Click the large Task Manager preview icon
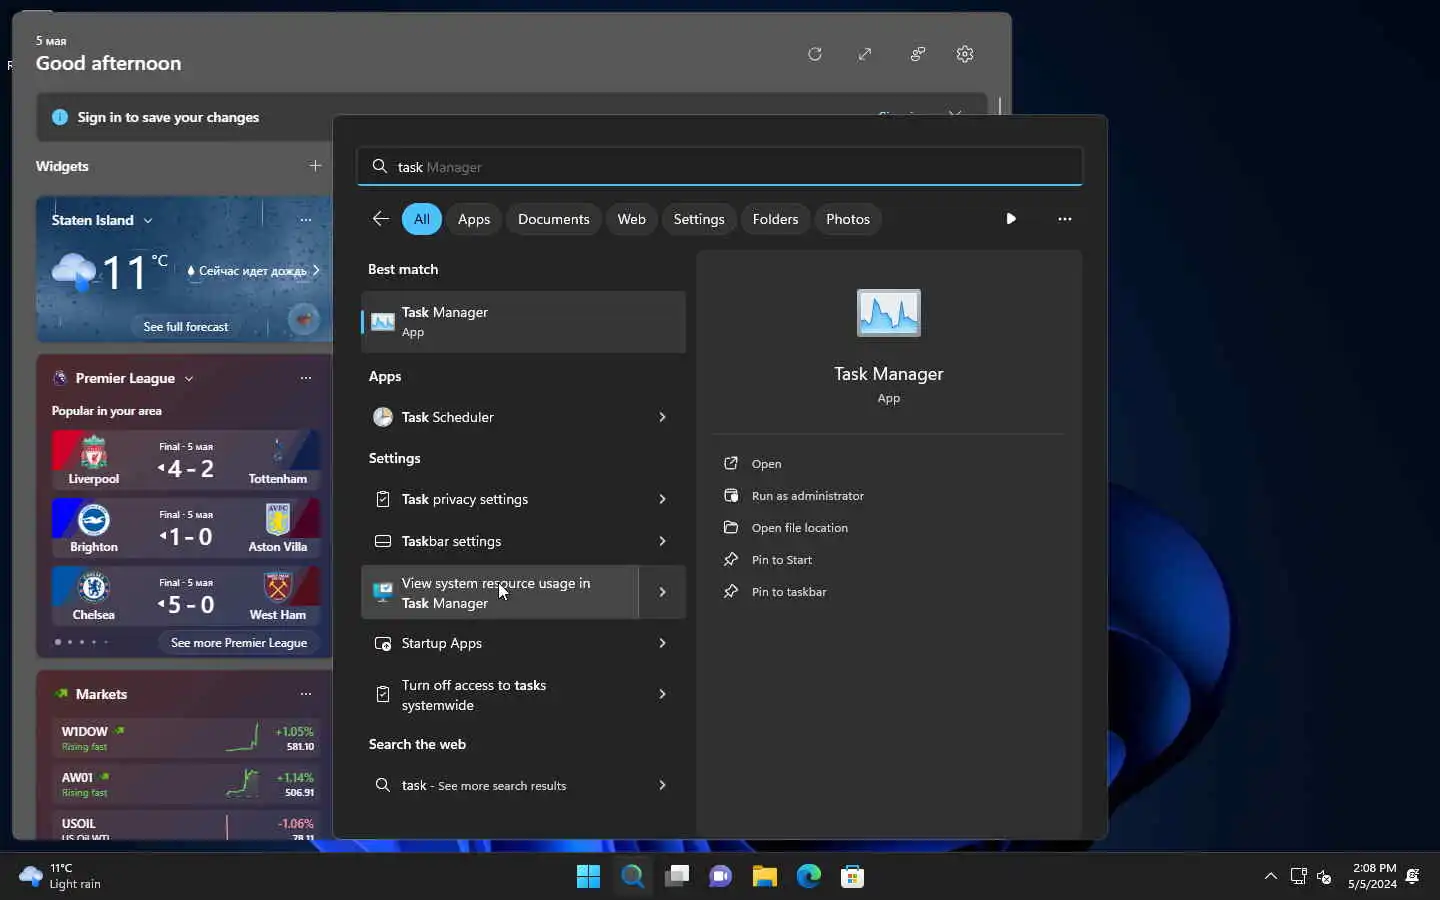 coord(889,313)
